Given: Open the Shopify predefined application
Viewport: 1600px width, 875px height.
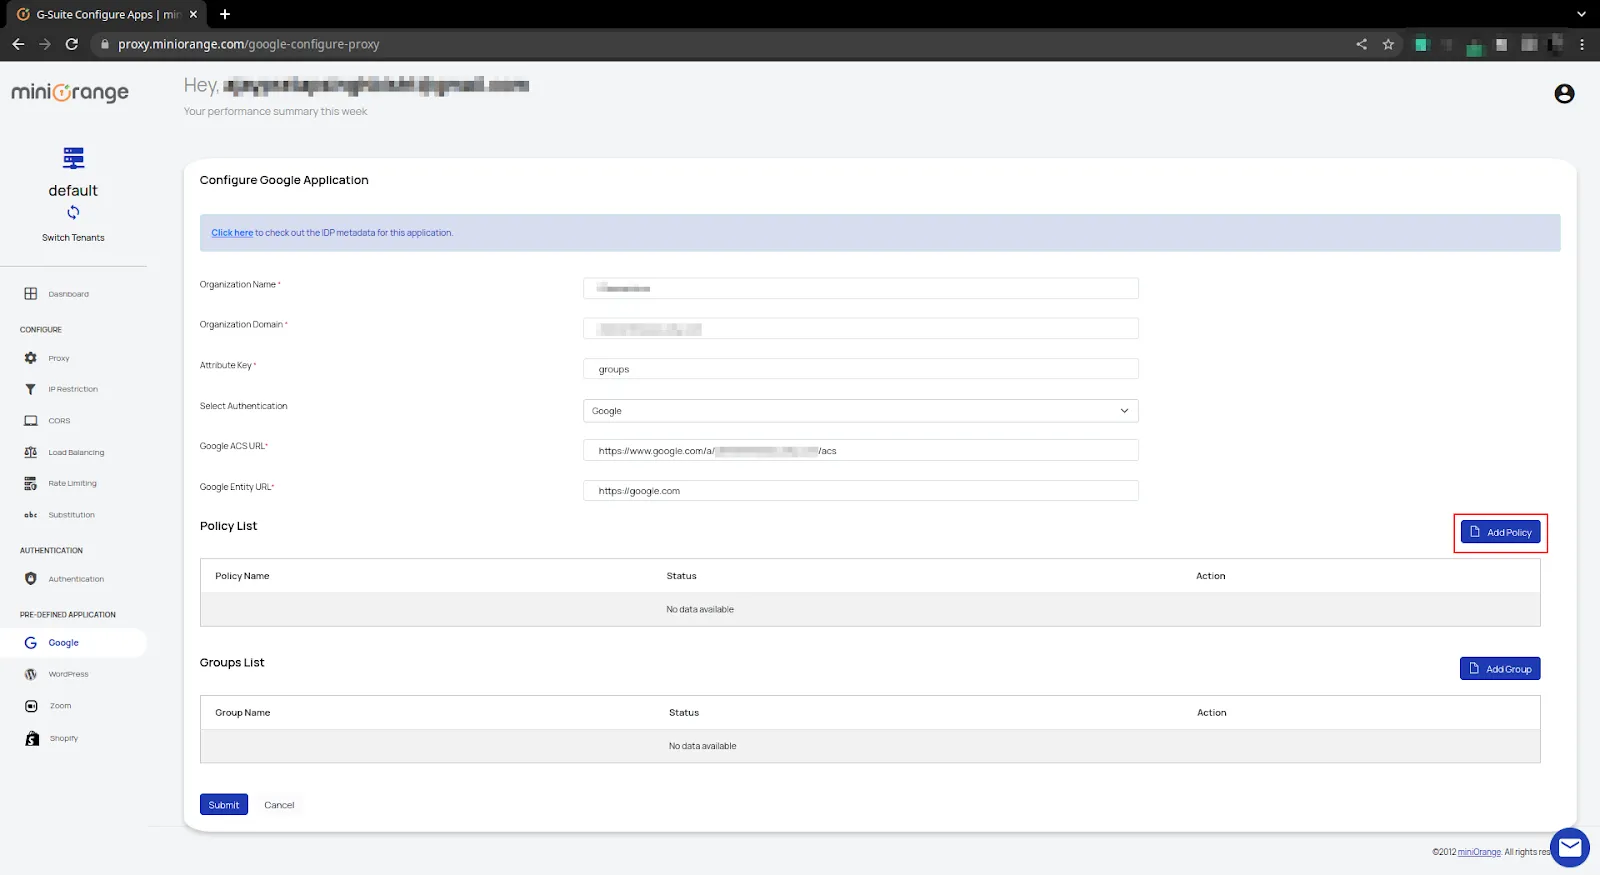Looking at the screenshot, I should point(64,738).
